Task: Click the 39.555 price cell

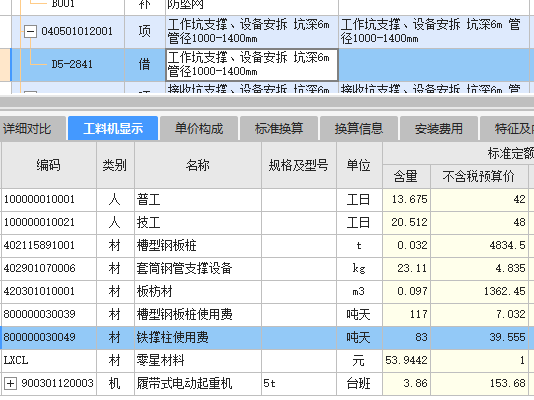Action: tap(479, 337)
